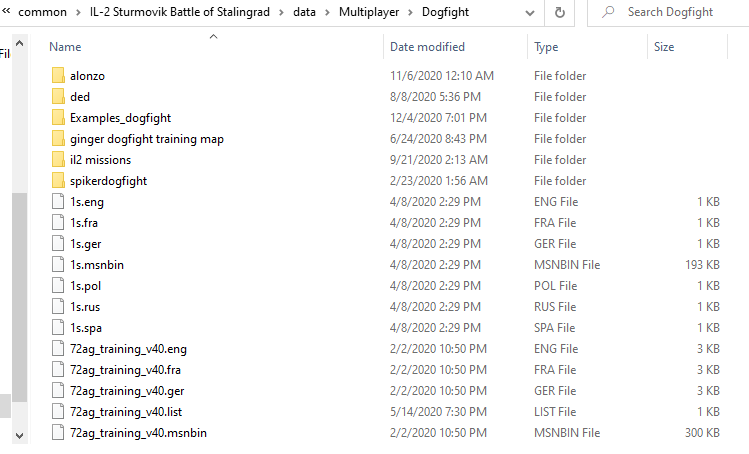Open the address bar history dropdown
Viewport: 749px width, 454px height.
click(529, 12)
